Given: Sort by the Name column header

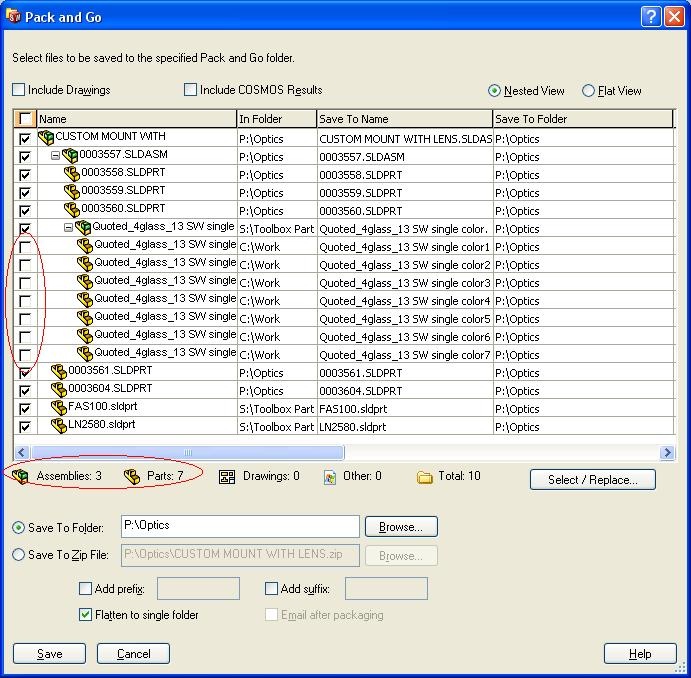Looking at the screenshot, I should coord(137,119).
